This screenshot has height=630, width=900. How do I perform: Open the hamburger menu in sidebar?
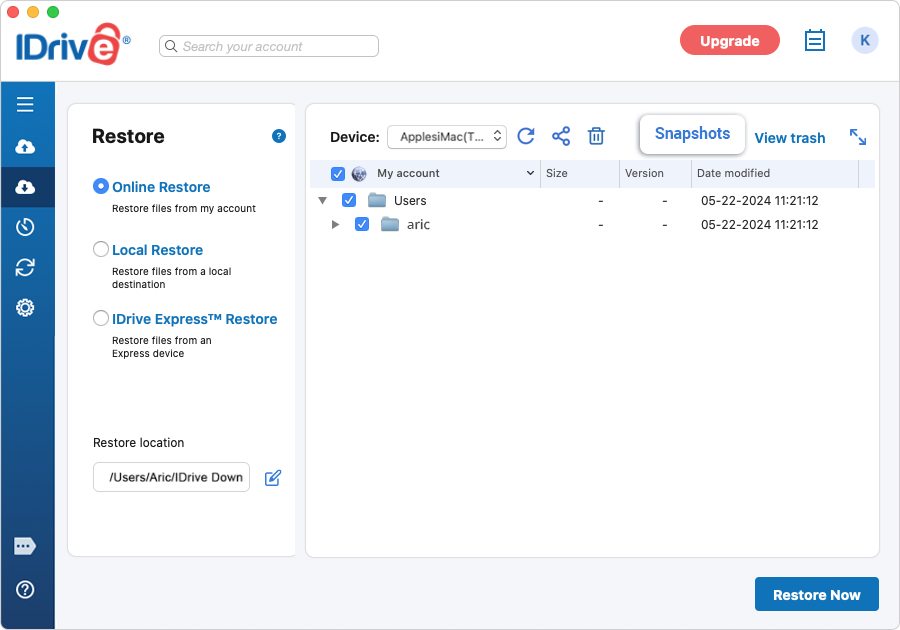click(25, 104)
